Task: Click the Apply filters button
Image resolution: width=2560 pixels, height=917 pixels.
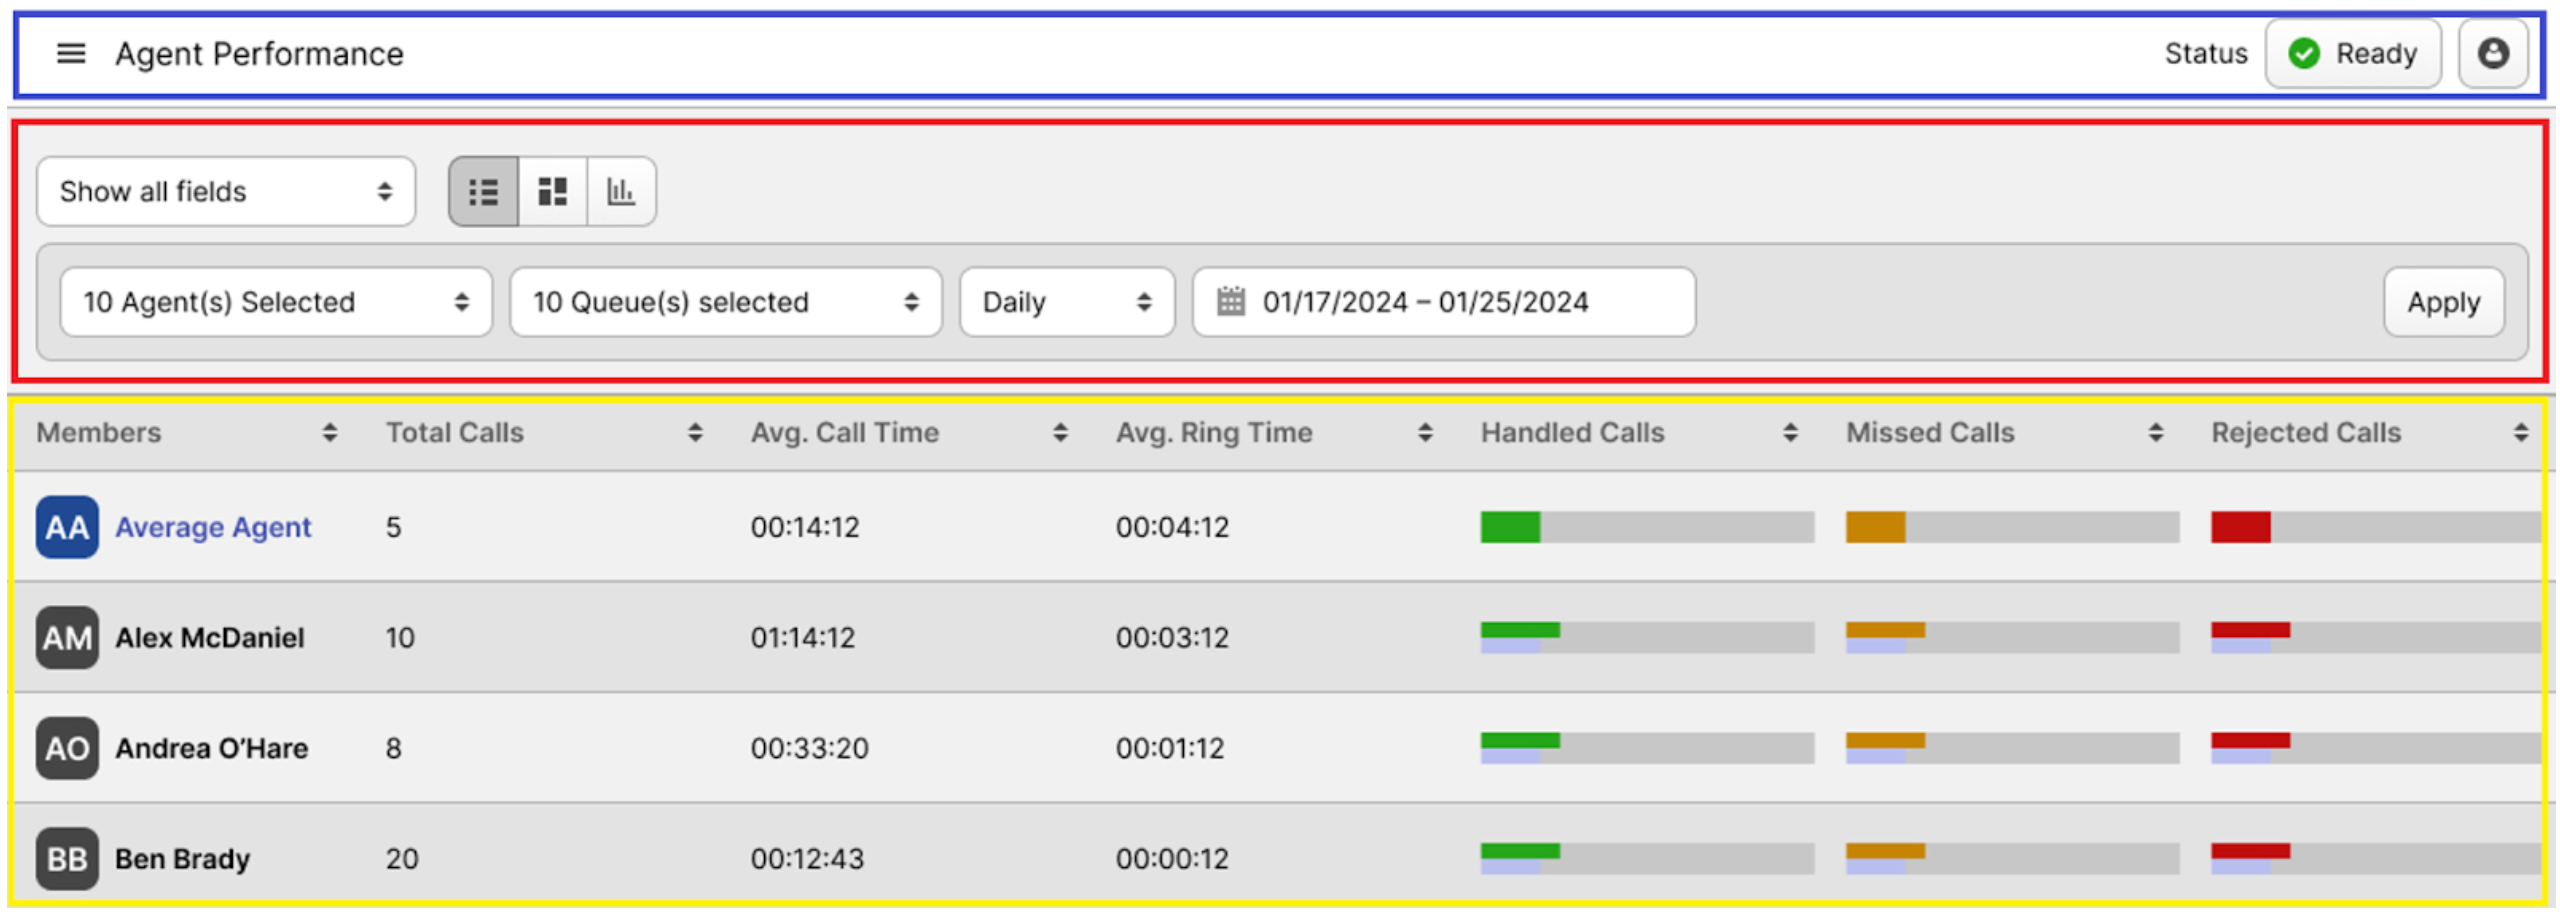Action: [x=2443, y=301]
